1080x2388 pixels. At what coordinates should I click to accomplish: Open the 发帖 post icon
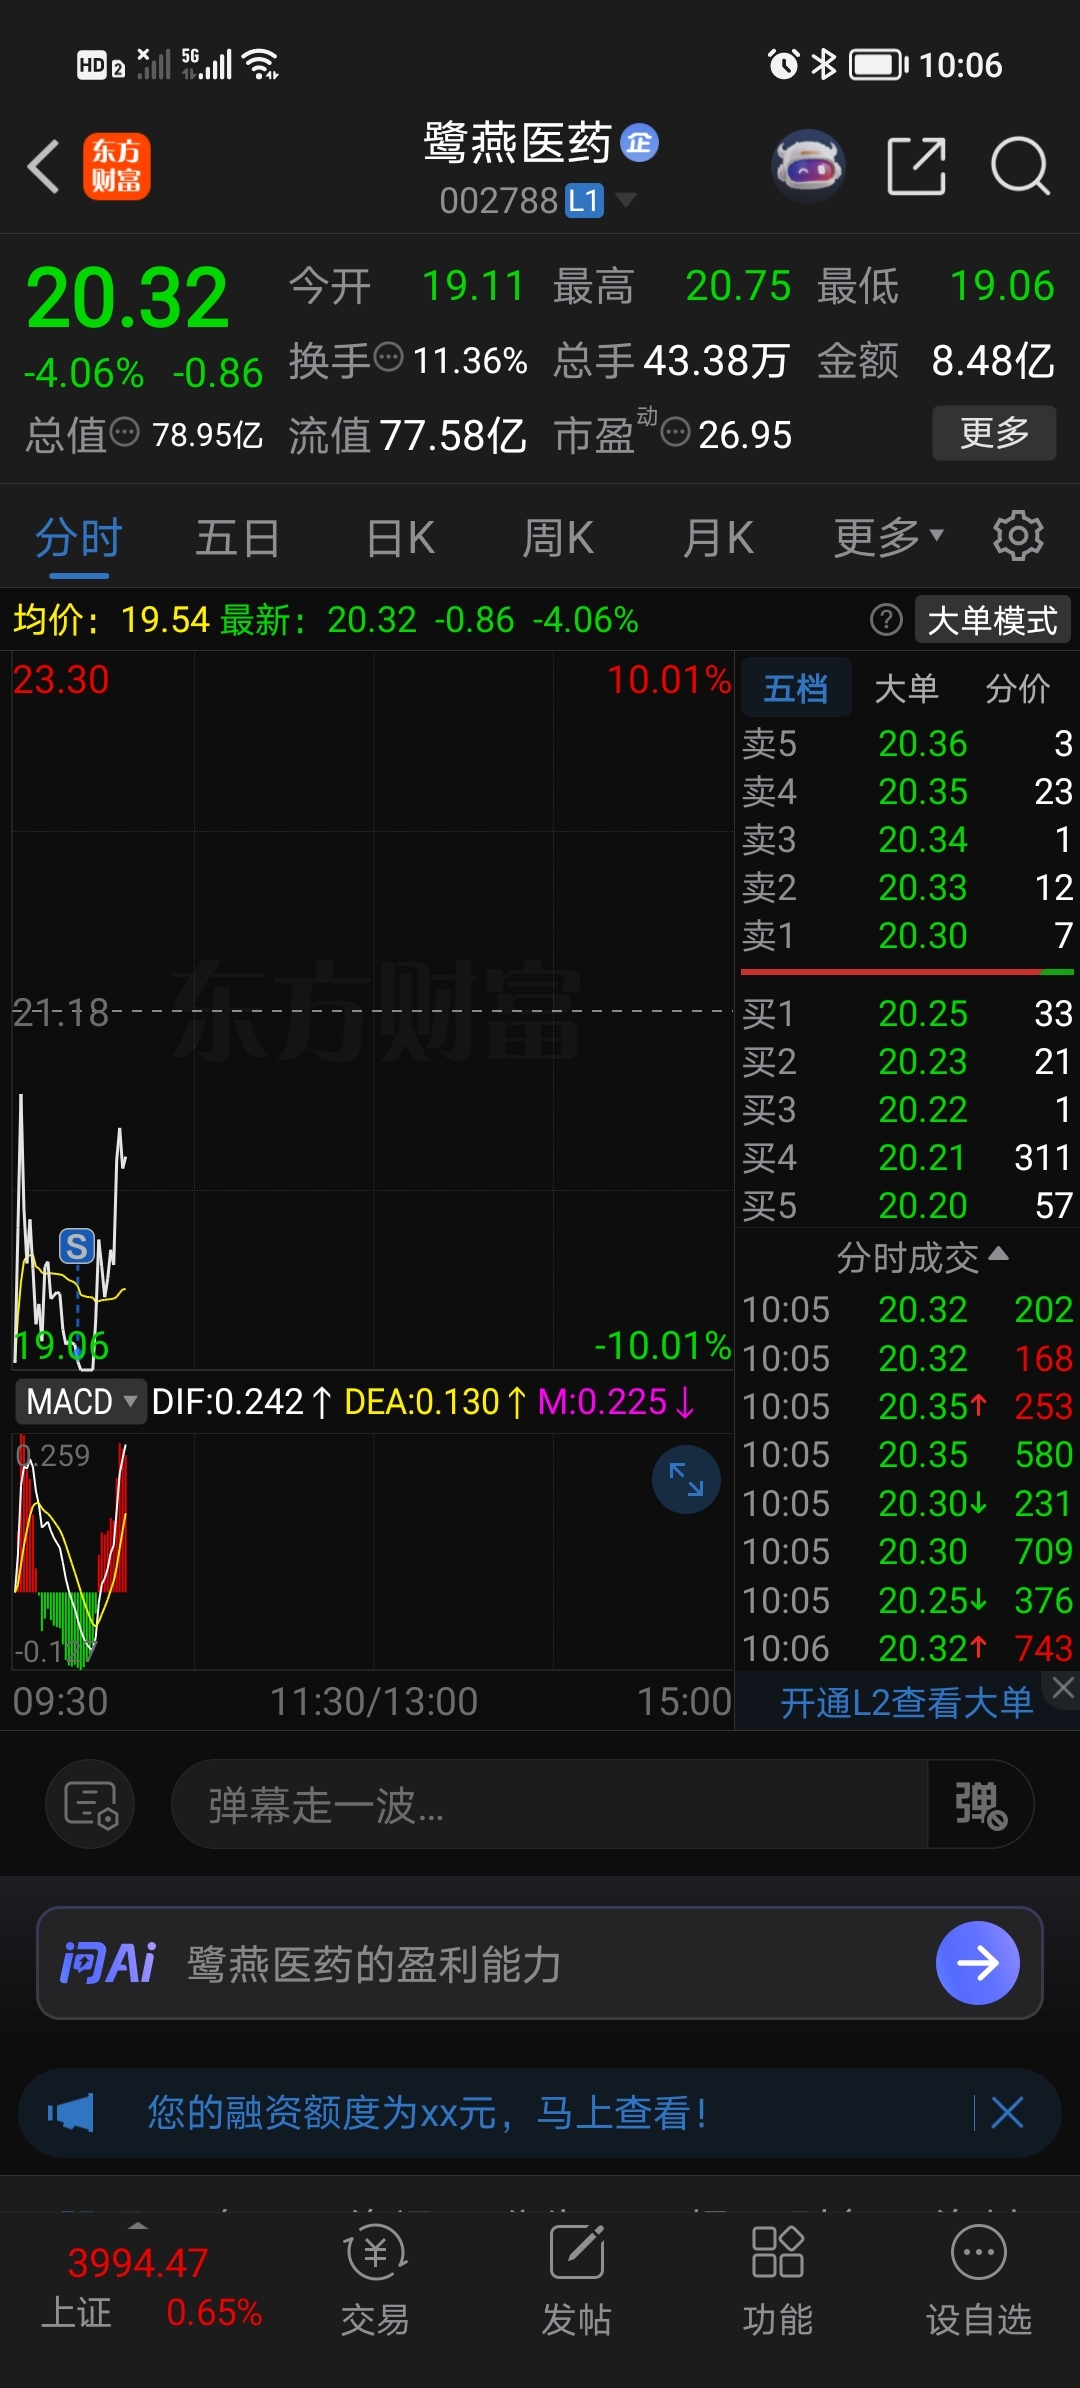[577, 2282]
